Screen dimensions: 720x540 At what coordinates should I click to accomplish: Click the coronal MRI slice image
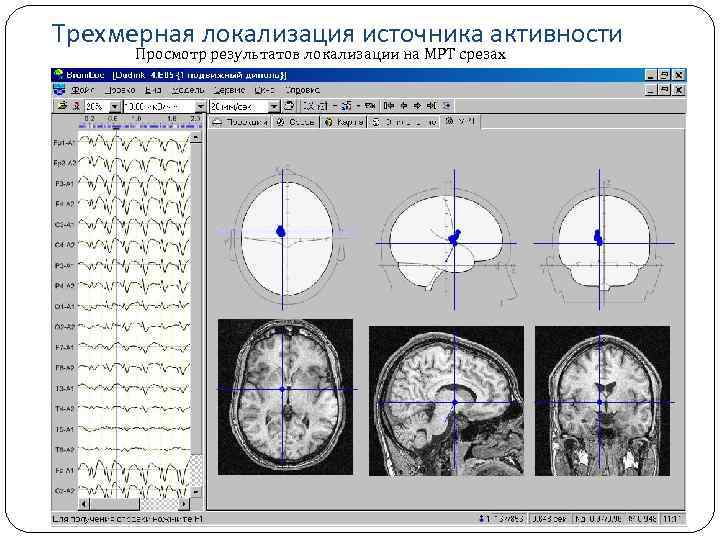(602, 401)
